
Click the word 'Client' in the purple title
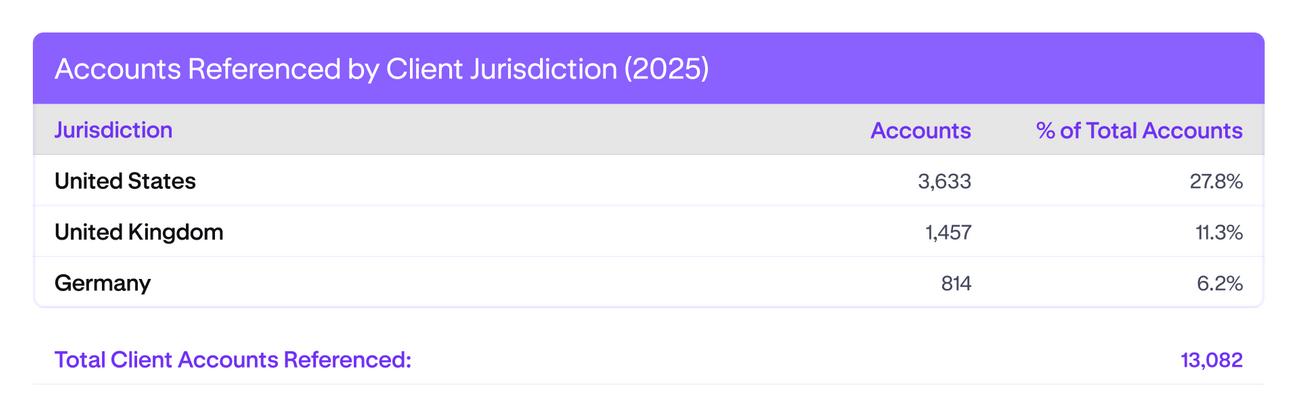click(423, 70)
